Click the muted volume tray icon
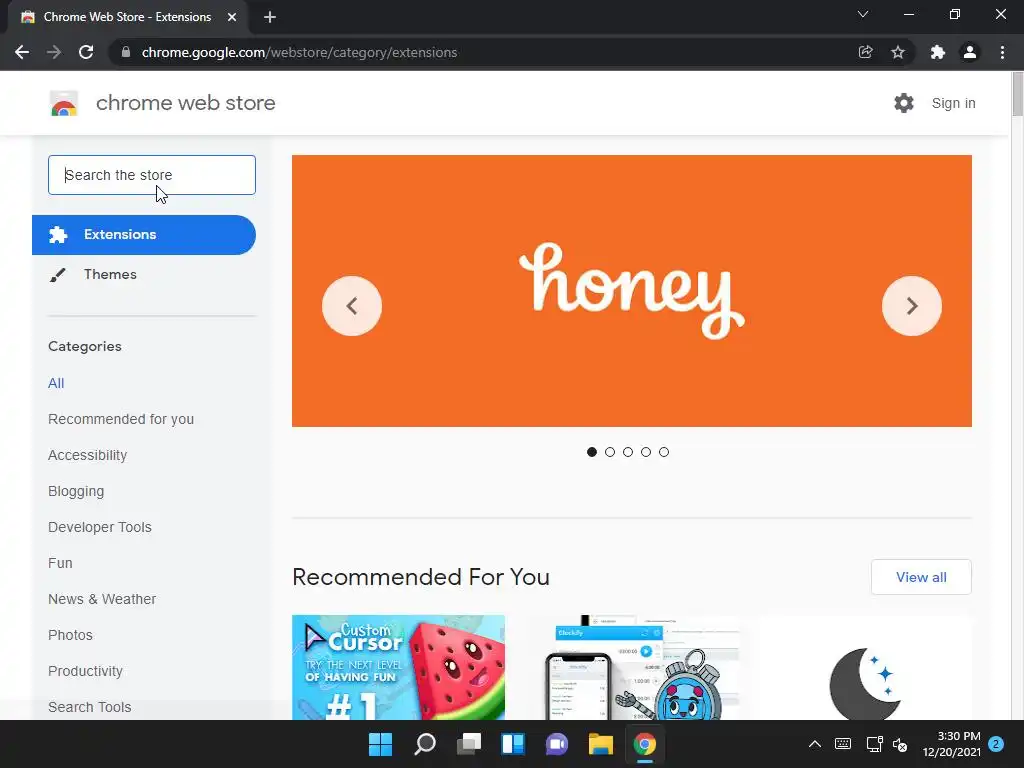This screenshot has width=1024, height=768. coord(900,744)
